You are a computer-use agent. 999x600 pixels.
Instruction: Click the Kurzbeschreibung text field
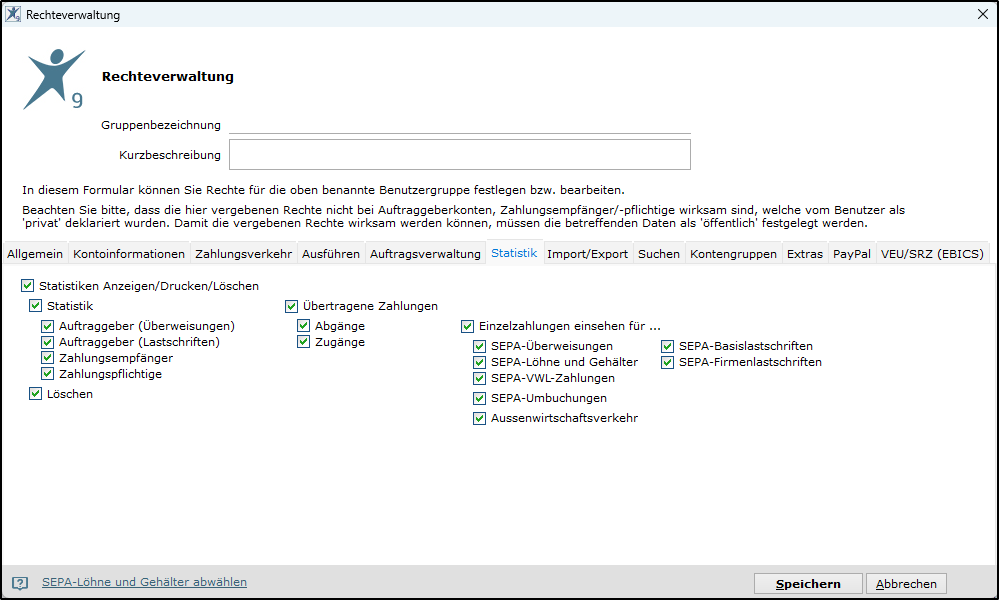(459, 155)
